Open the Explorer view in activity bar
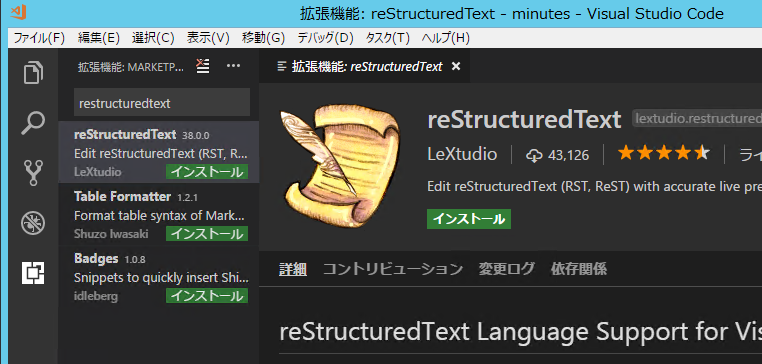 coord(33,72)
